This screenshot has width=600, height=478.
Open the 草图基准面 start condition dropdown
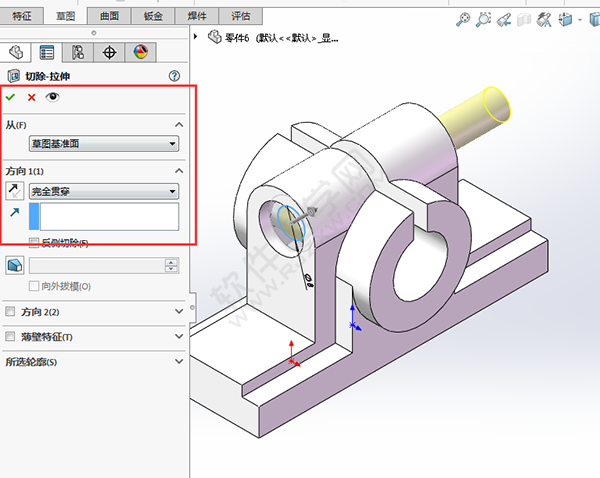tap(104, 144)
